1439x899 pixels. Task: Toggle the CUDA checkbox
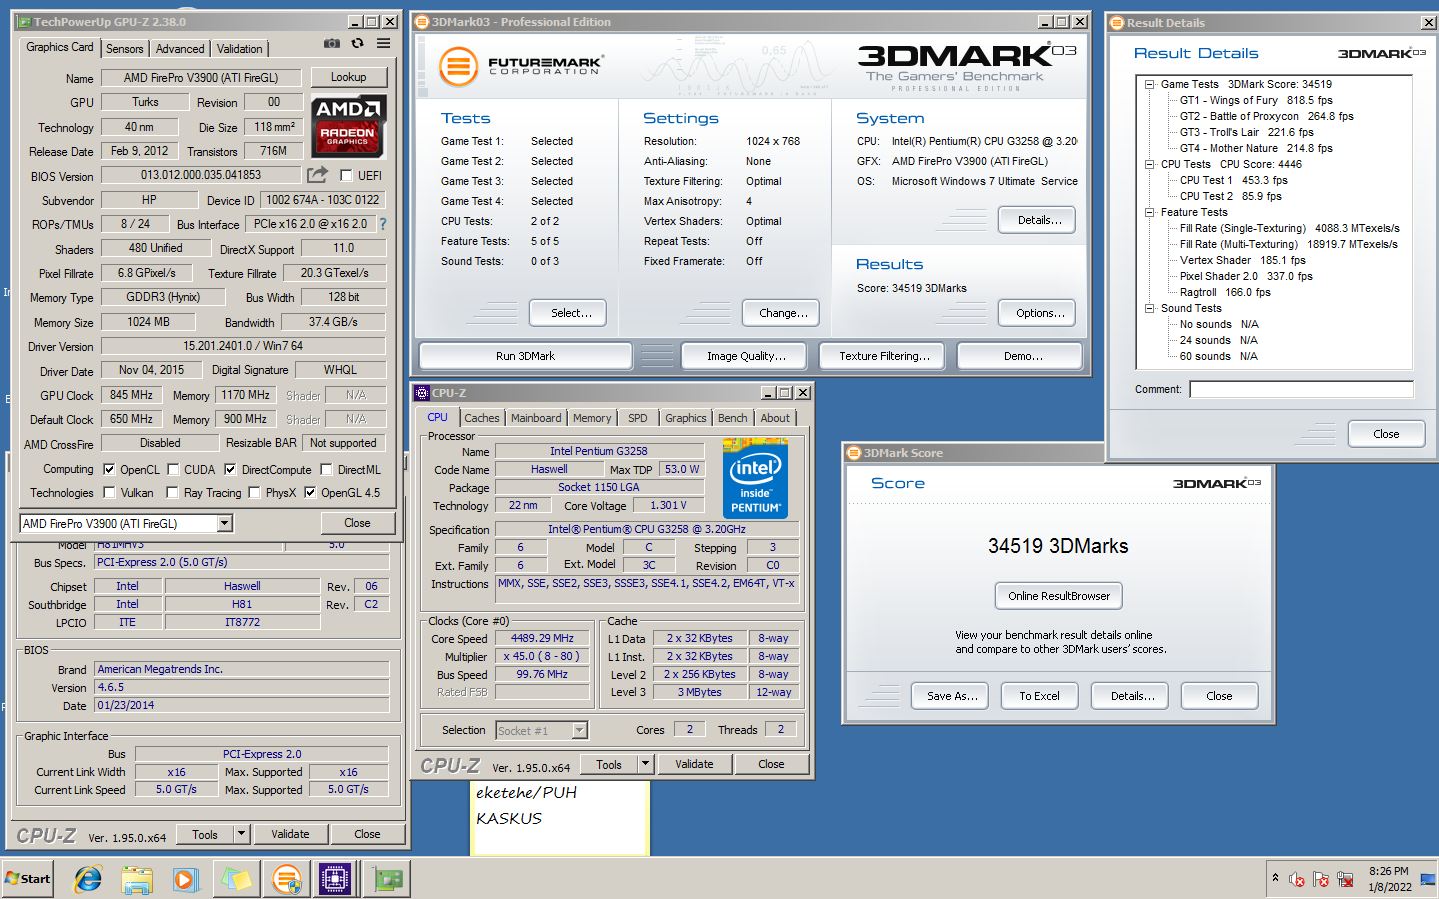click(x=173, y=469)
